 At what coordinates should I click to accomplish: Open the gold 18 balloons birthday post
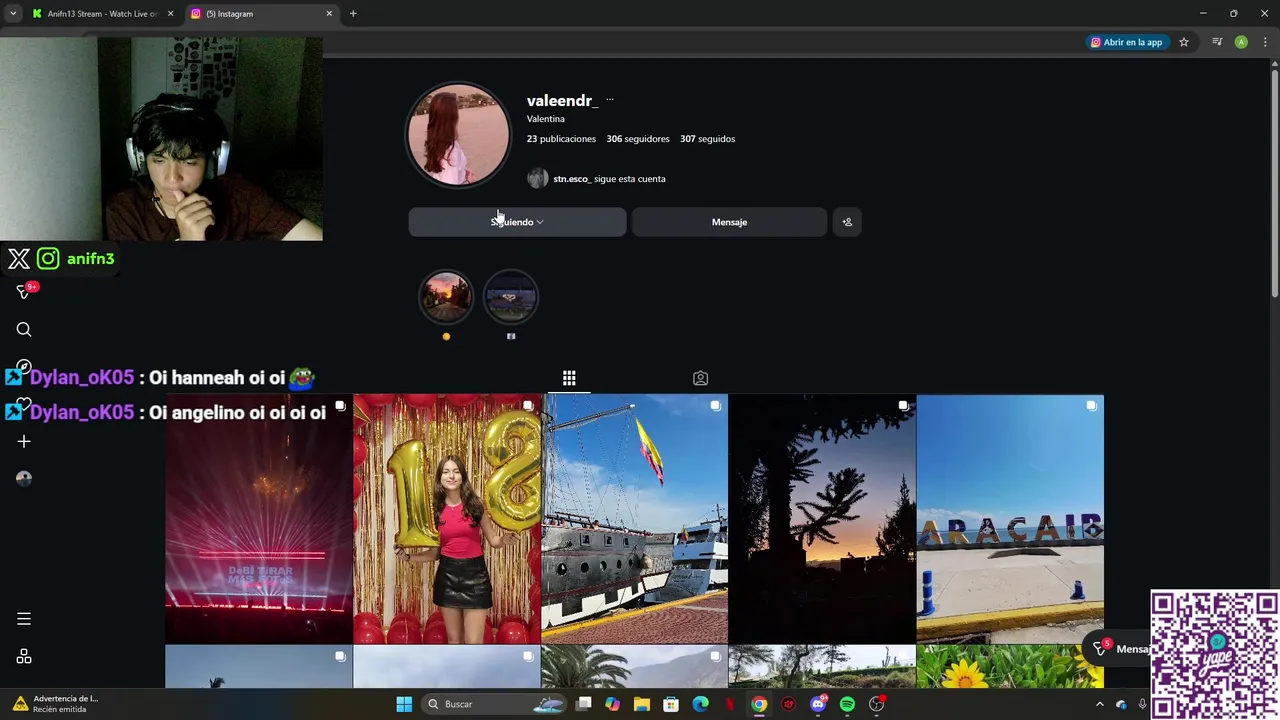tap(447, 519)
